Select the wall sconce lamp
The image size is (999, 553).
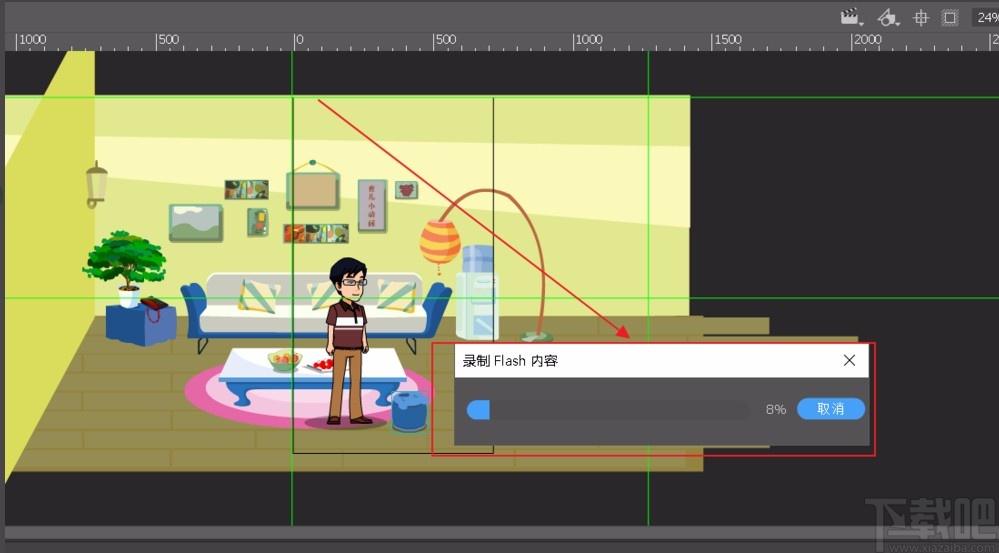96,185
